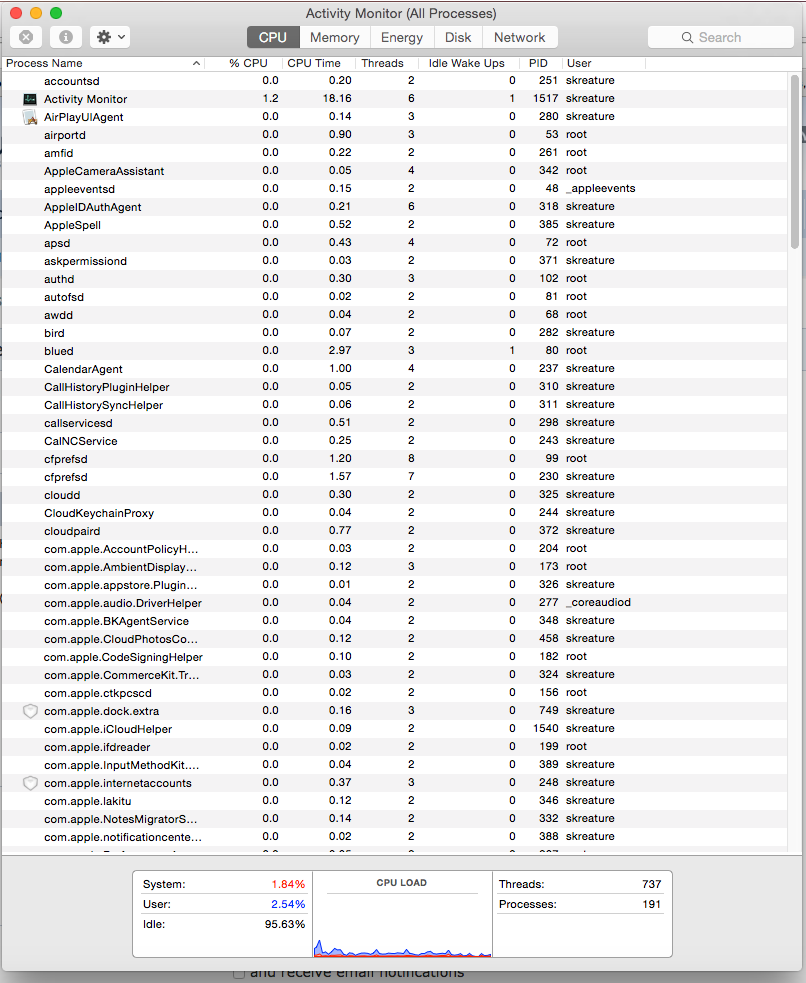Switch to the Energy tab
806x983 pixels.
pyautogui.click(x=402, y=37)
